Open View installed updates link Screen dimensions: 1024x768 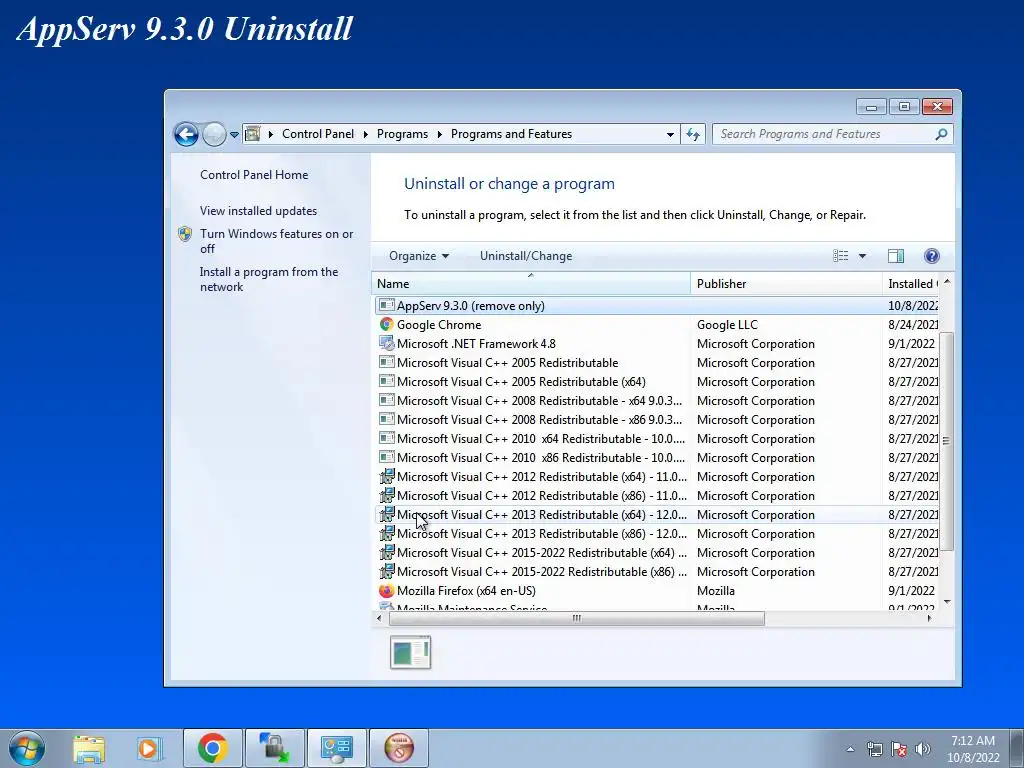pyautogui.click(x=258, y=211)
